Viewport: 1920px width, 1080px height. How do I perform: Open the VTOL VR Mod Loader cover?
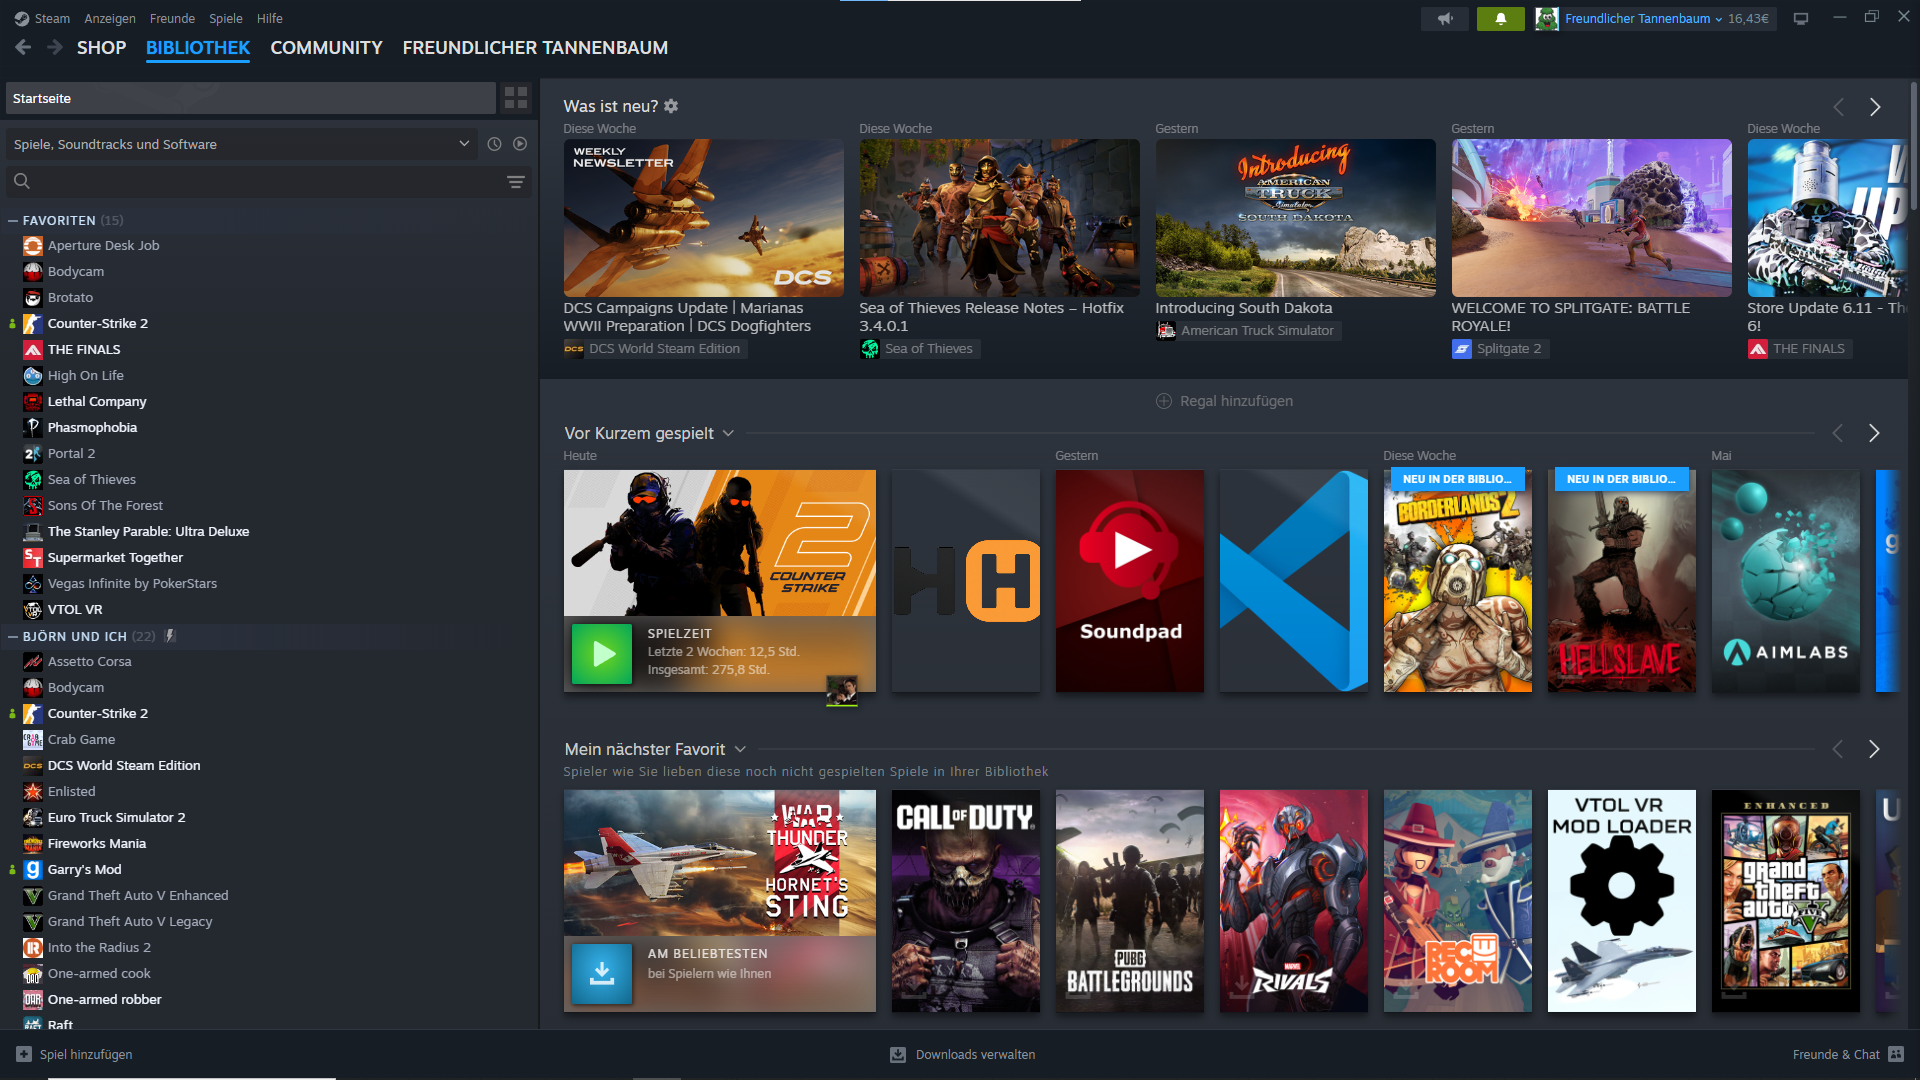click(1621, 901)
